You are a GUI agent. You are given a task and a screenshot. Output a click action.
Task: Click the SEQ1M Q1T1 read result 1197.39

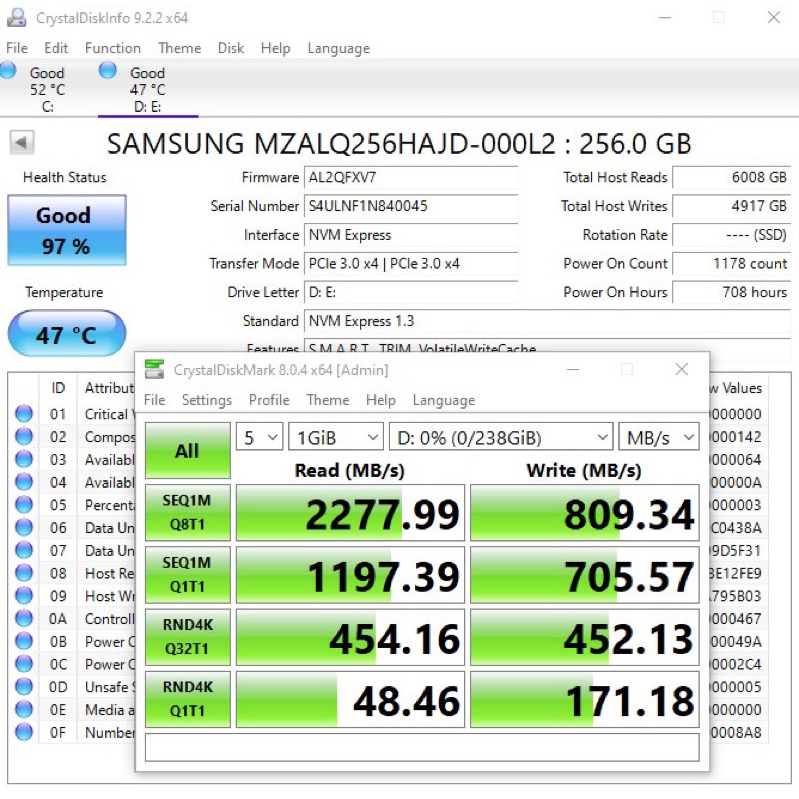pyautogui.click(x=350, y=574)
